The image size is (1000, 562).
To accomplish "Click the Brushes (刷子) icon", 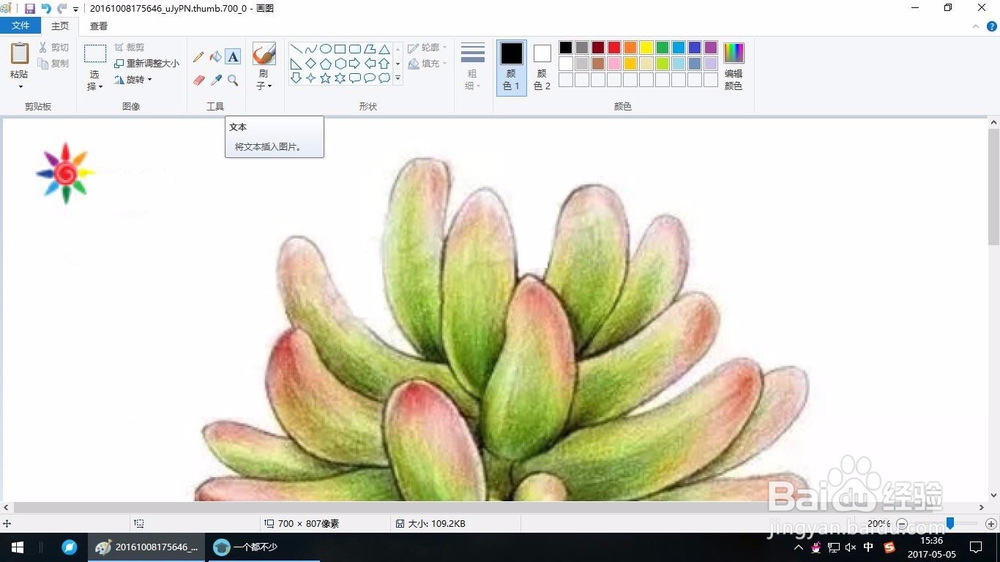I will click(263, 54).
